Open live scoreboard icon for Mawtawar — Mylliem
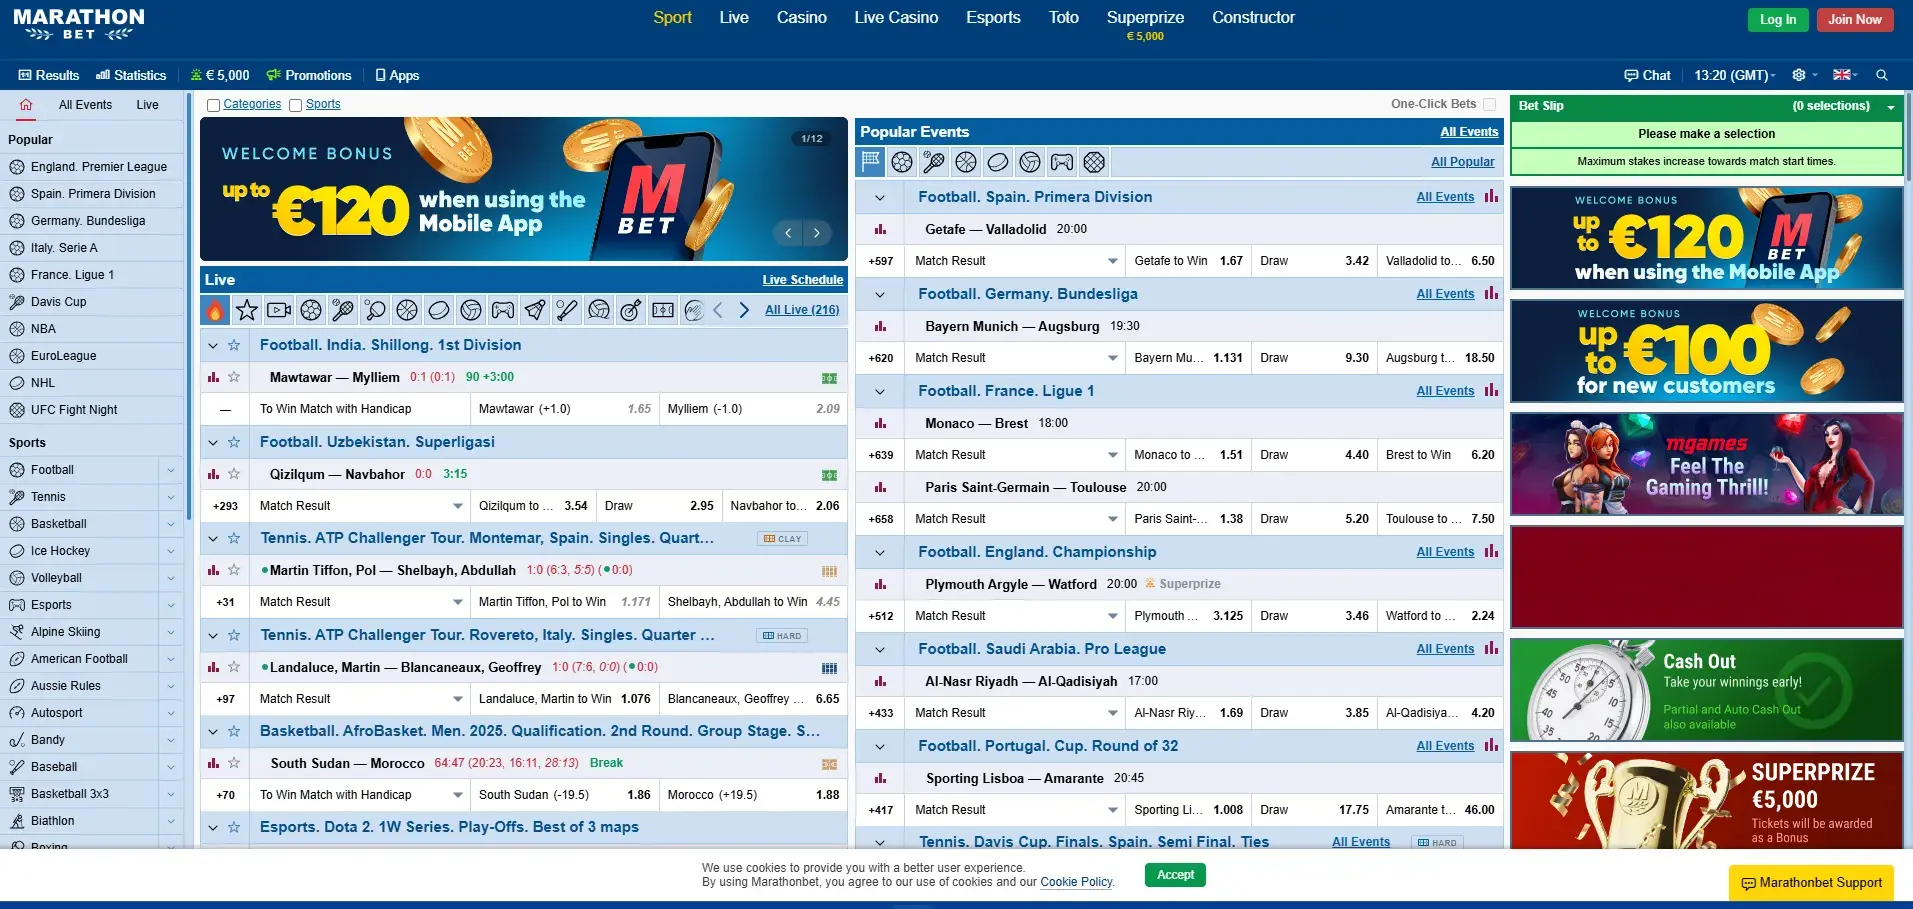This screenshot has height=909, width=1913. tap(829, 378)
